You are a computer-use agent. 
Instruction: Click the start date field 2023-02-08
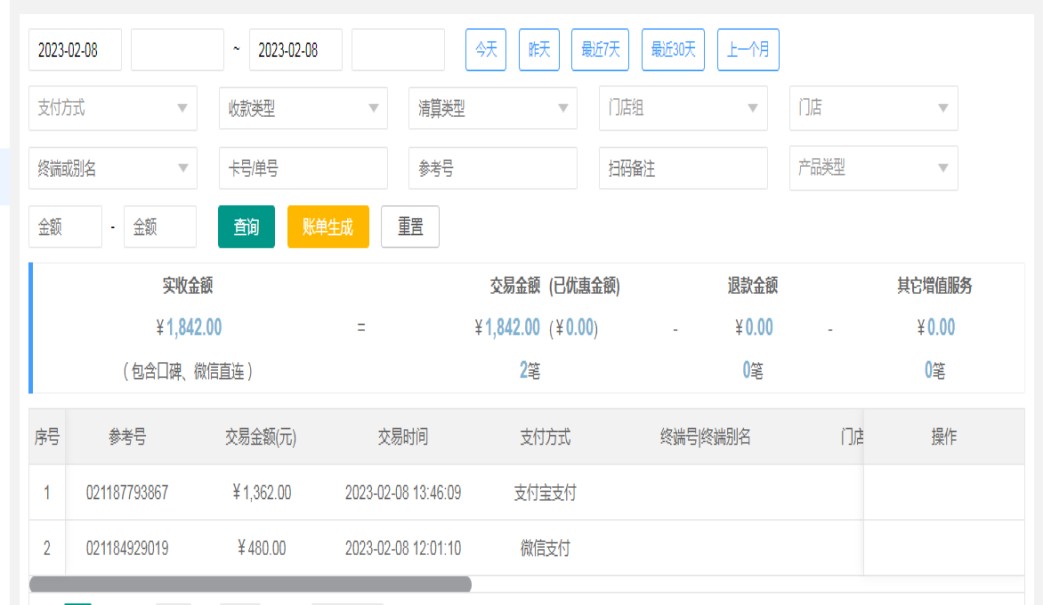75,50
